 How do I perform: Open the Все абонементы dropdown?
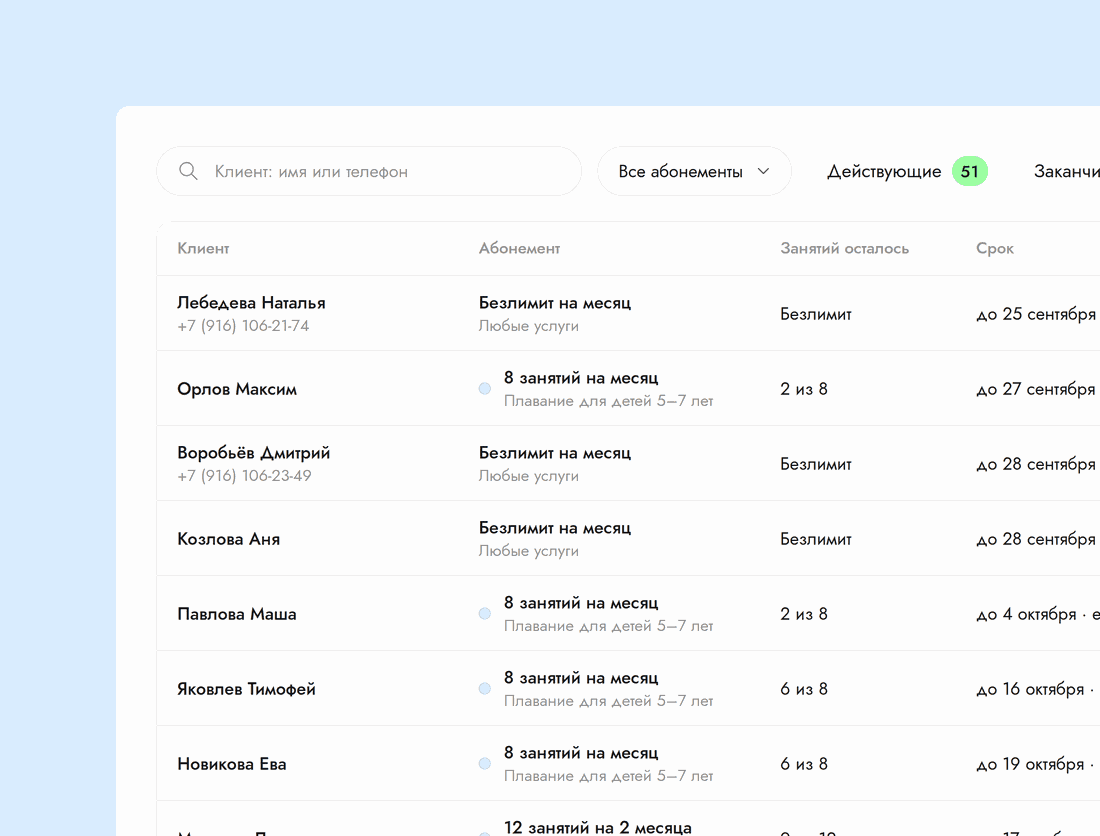[x=695, y=171]
